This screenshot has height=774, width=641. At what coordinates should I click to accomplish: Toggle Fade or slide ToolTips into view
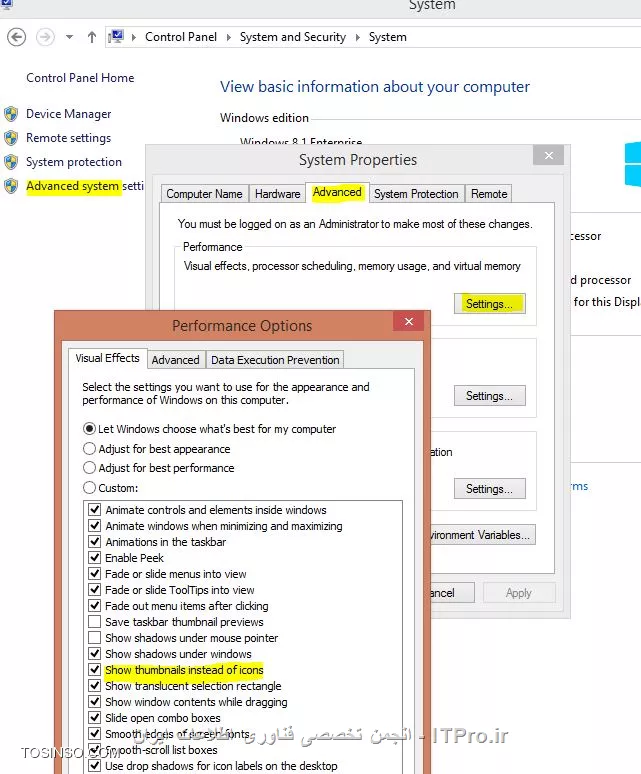coord(95,589)
